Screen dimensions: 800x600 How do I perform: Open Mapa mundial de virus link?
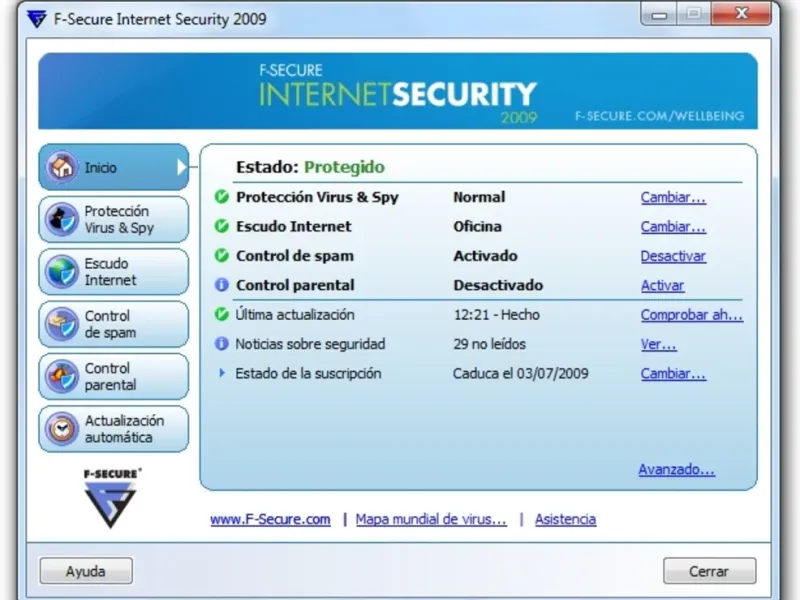click(x=431, y=519)
